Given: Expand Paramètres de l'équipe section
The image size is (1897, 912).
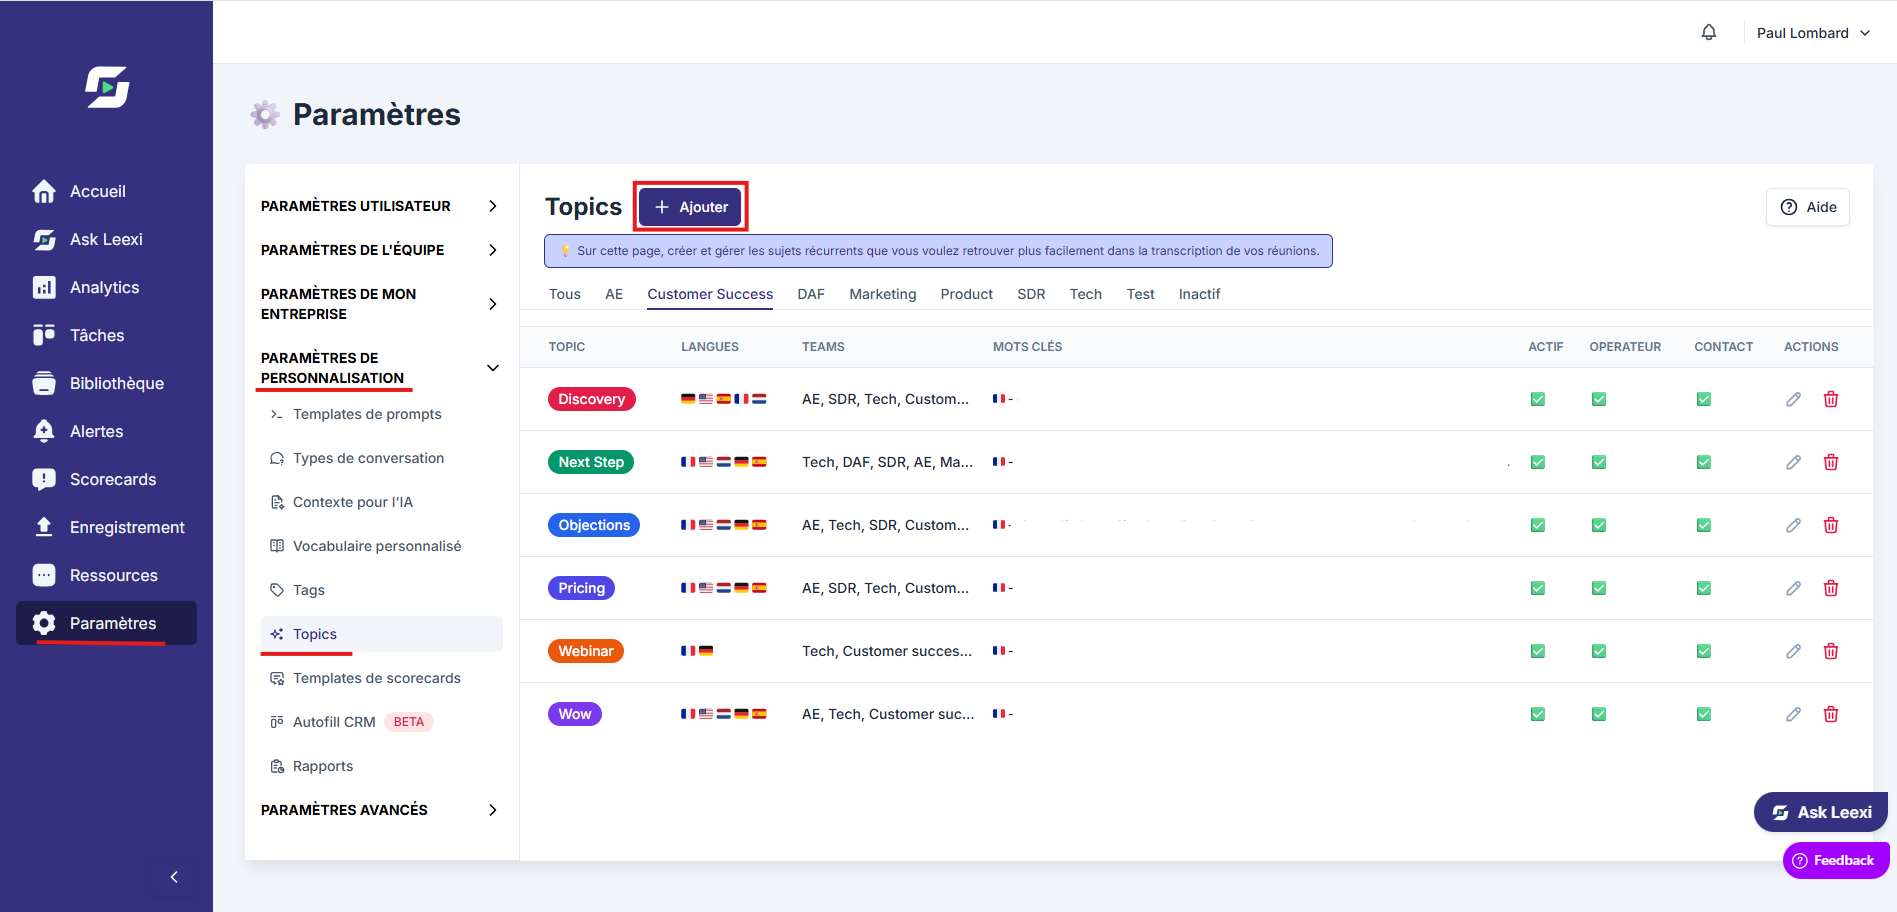Looking at the screenshot, I should click(381, 250).
